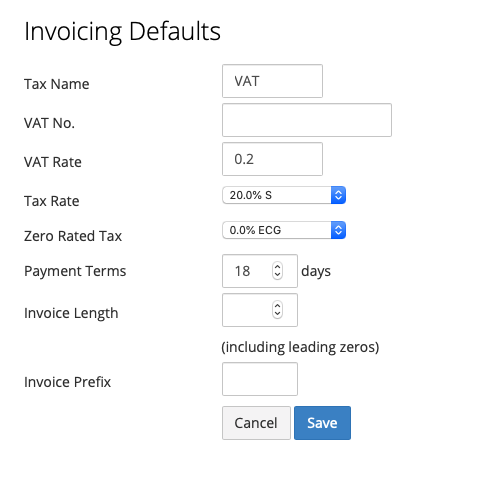
Task: Focus the empty VAT No. field
Action: click(x=307, y=120)
